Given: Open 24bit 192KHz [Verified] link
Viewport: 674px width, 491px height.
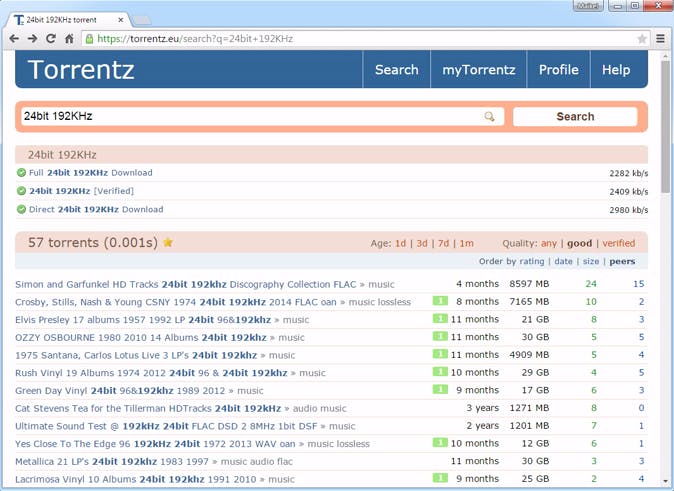Looking at the screenshot, I should [81, 191].
